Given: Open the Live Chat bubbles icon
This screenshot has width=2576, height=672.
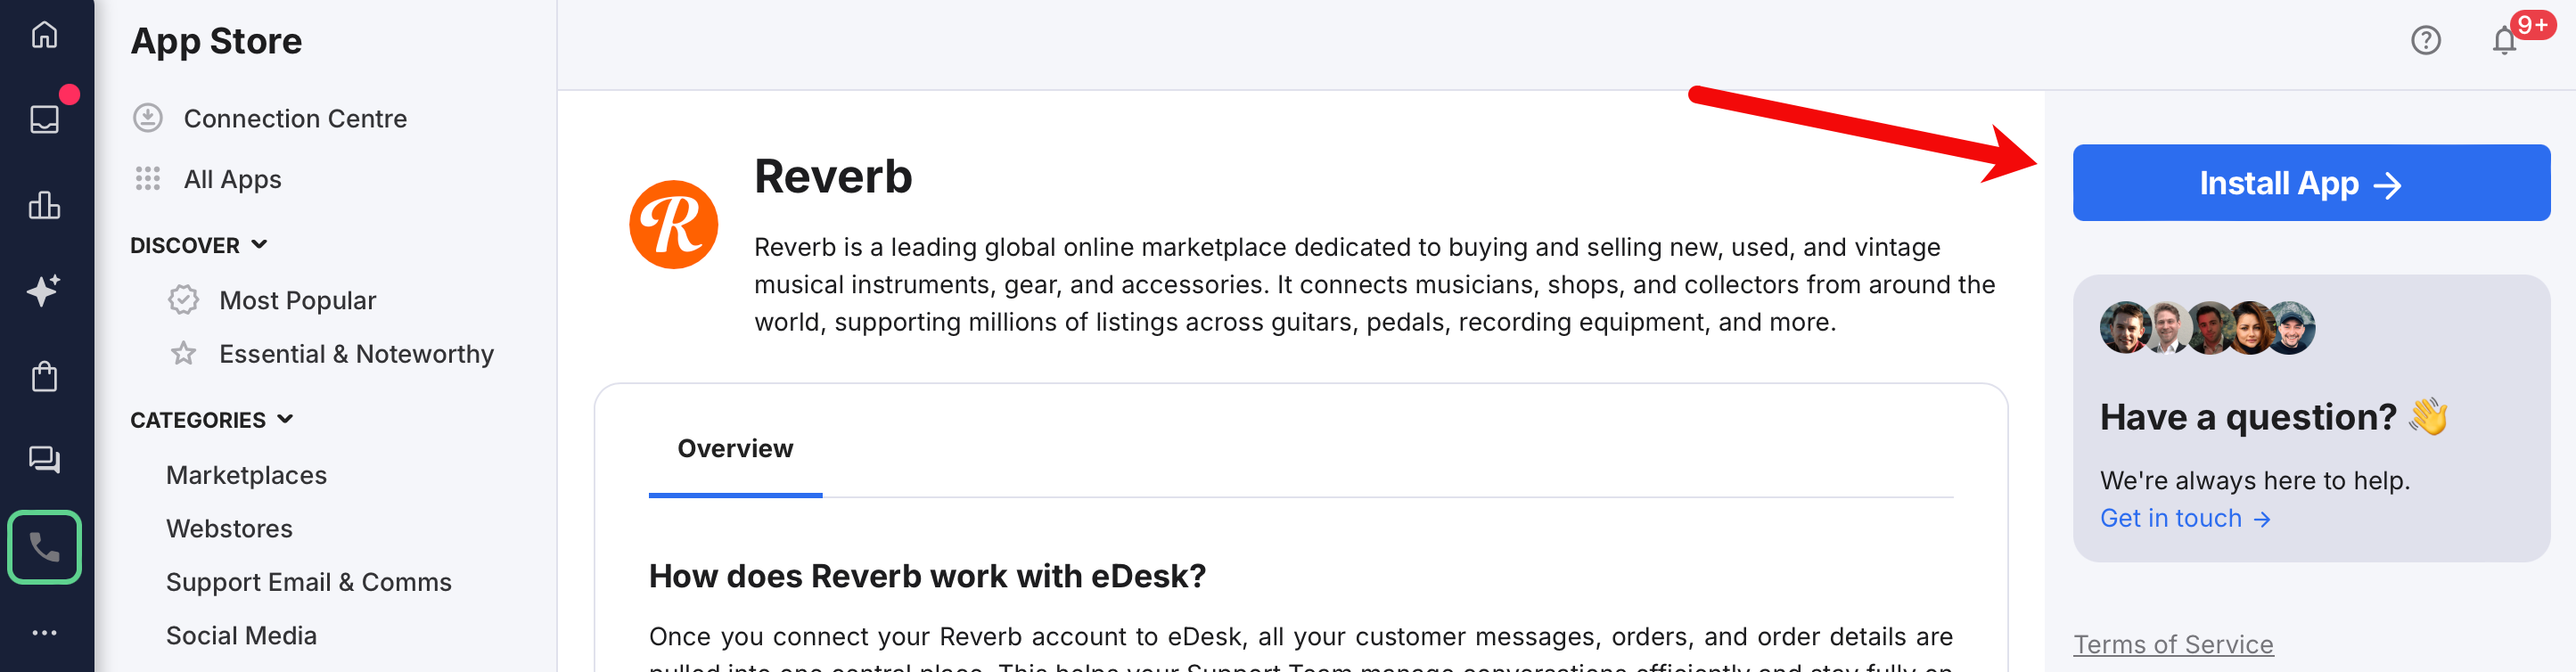Looking at the screenshot, I should click(x=44, y=460).
